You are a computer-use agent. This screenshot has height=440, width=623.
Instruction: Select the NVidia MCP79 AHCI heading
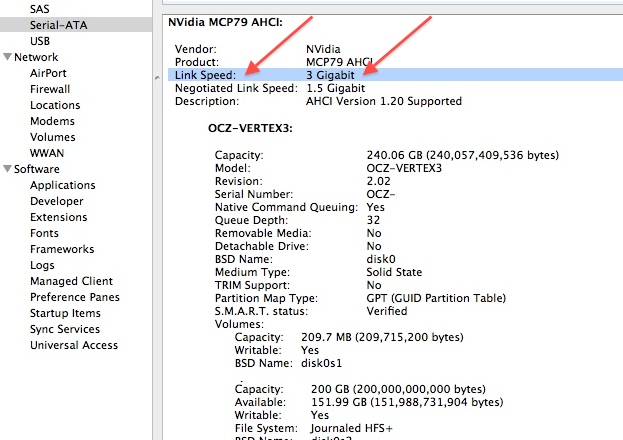coord(225,22)
